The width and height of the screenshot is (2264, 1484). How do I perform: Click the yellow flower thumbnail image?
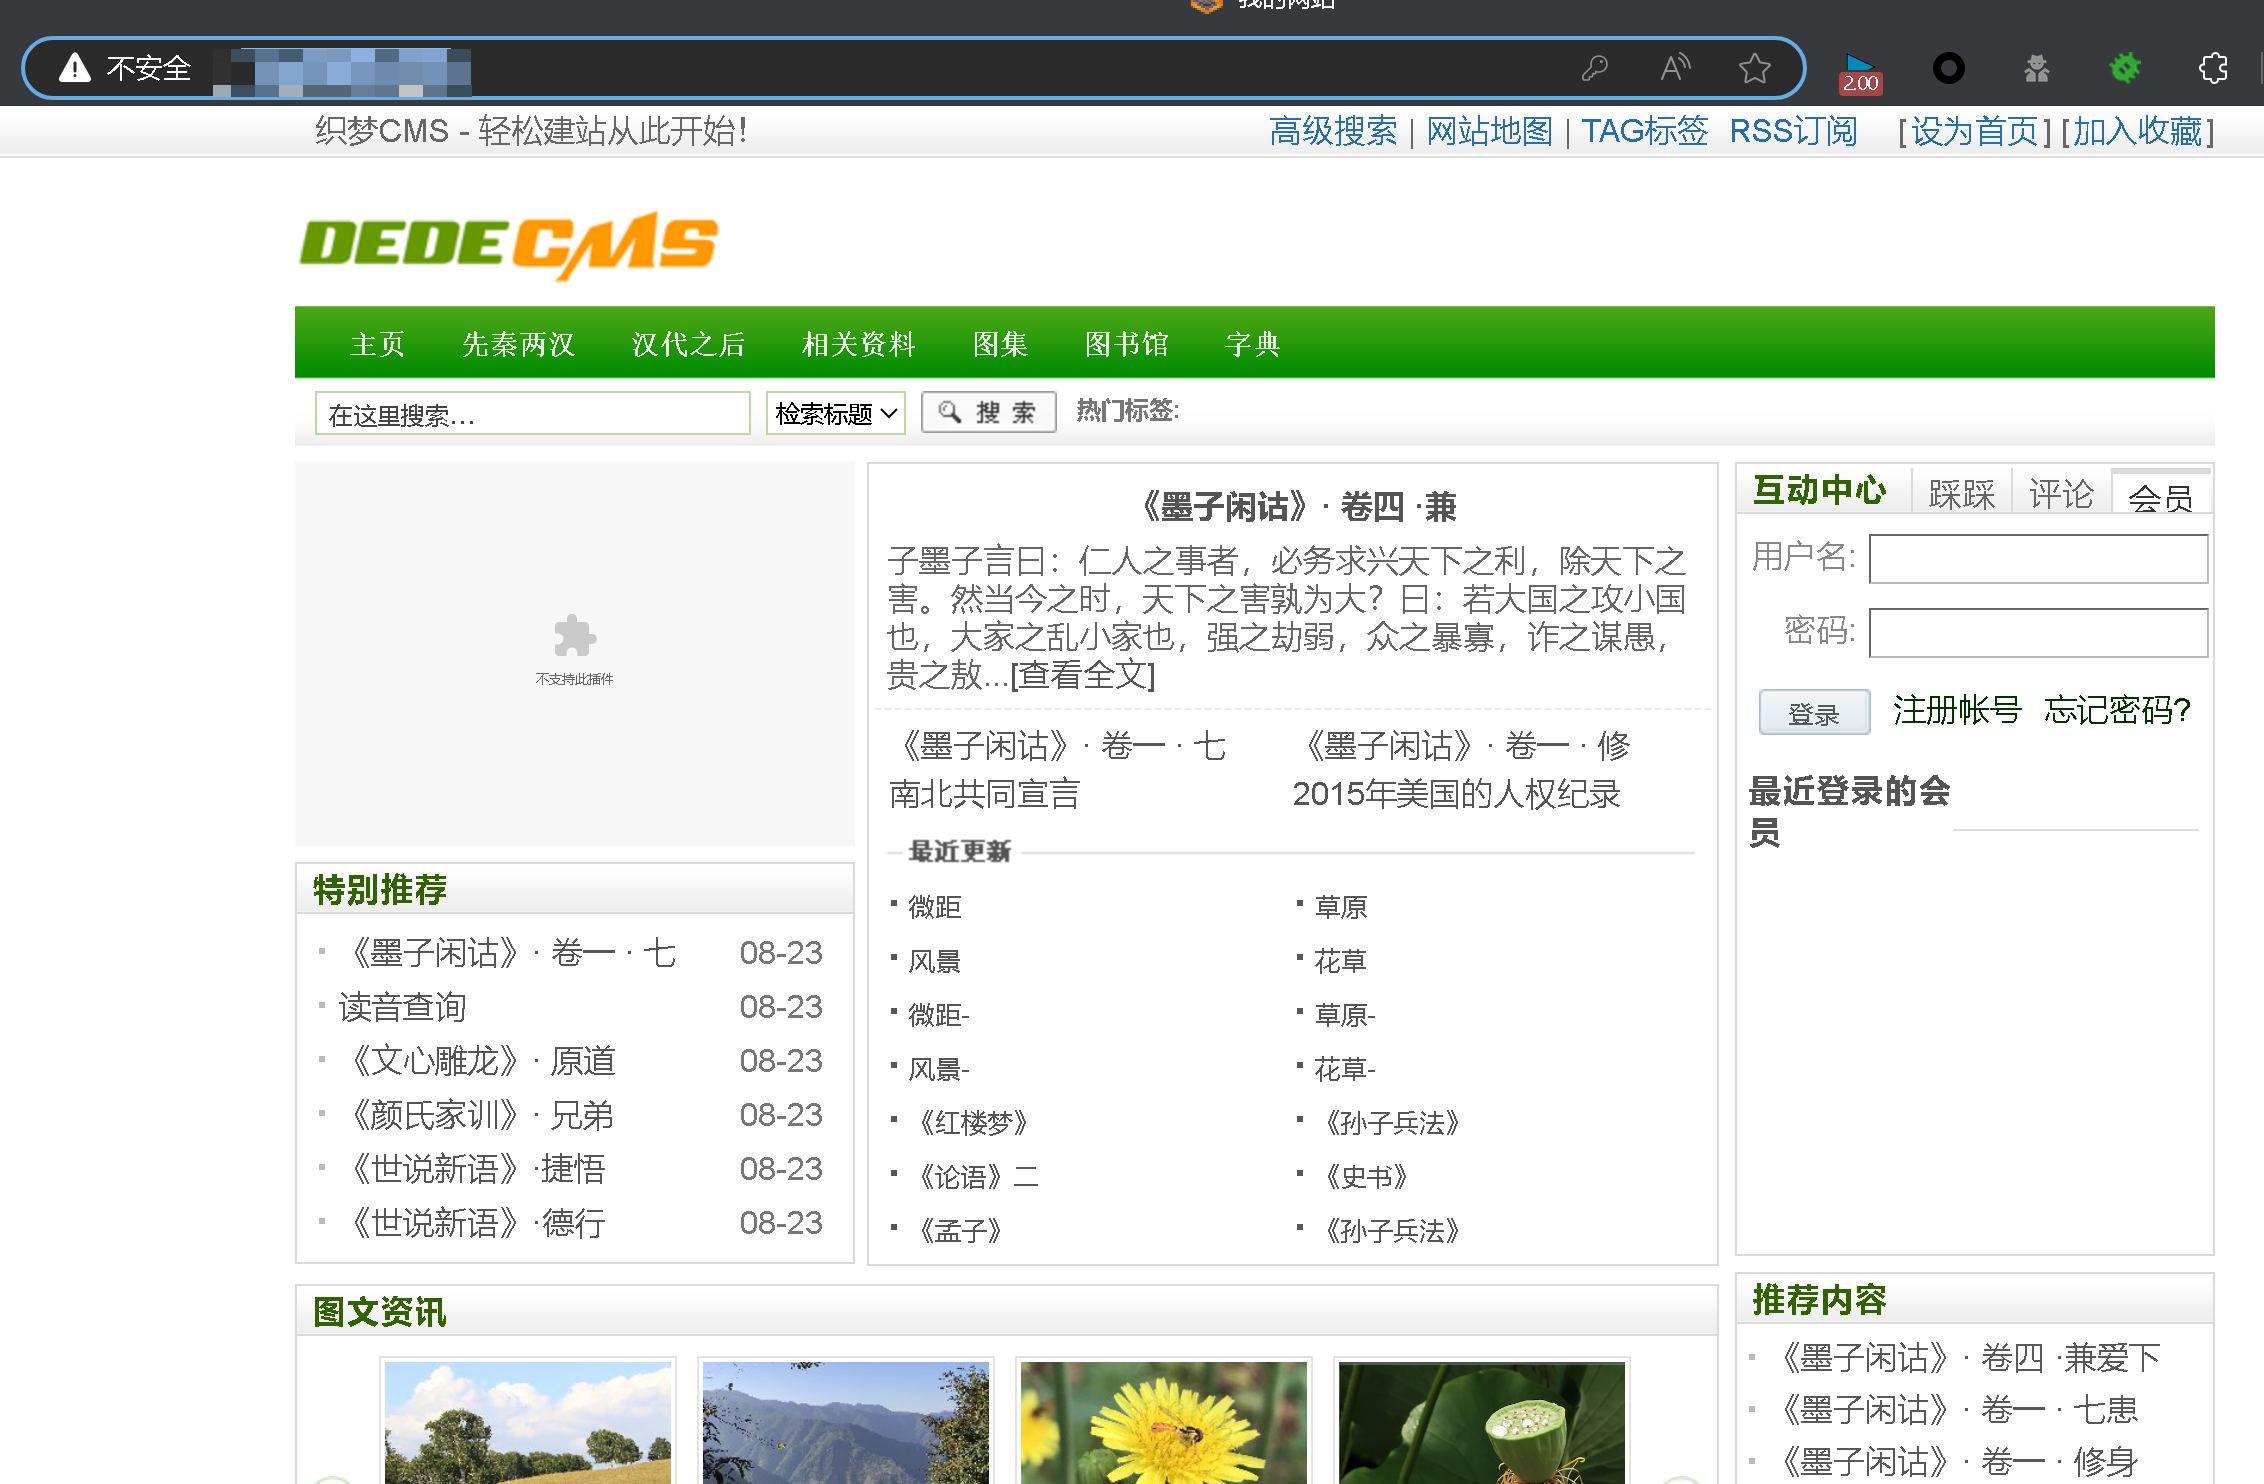1163,1422
